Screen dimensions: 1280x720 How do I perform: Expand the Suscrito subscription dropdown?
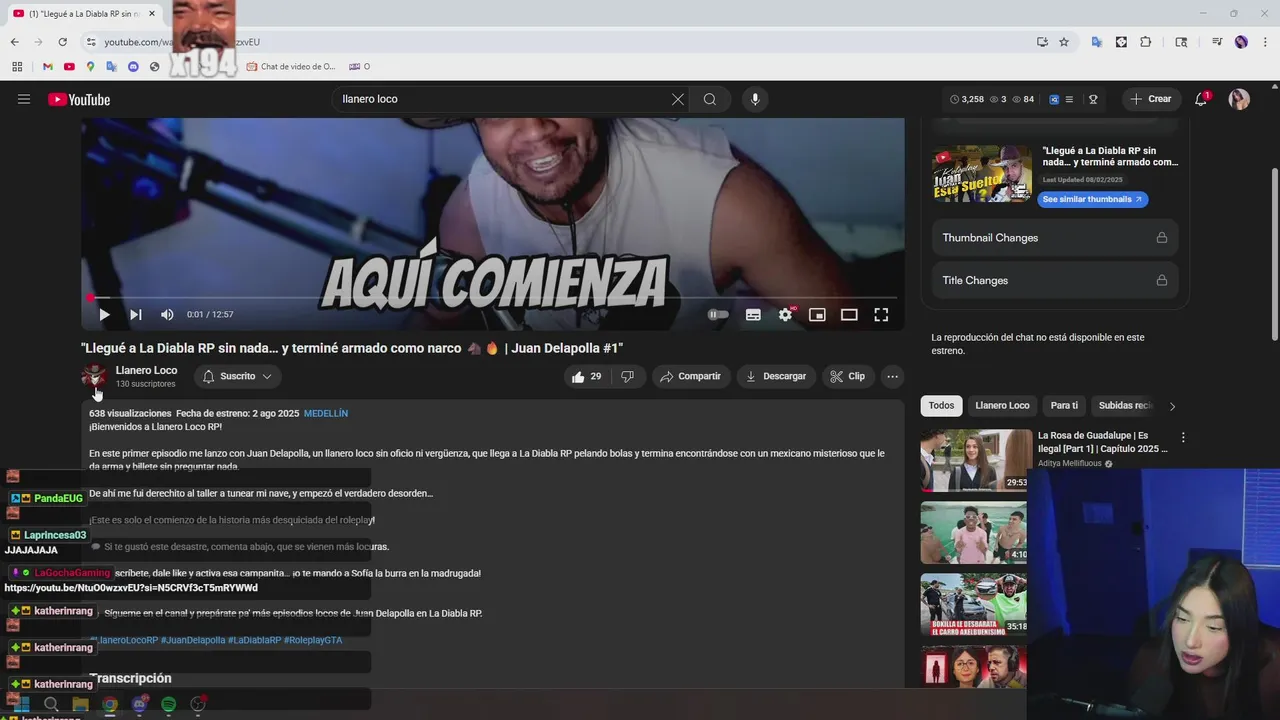tap(237, 376)
